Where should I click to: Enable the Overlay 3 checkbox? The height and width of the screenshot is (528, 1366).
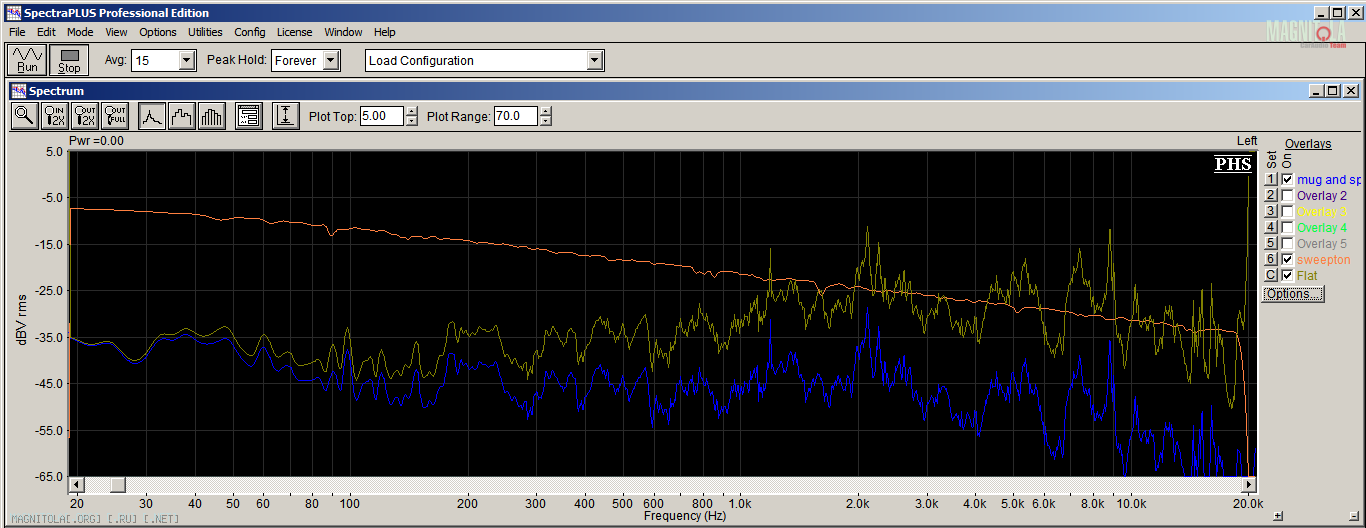tap(1287, 212)
